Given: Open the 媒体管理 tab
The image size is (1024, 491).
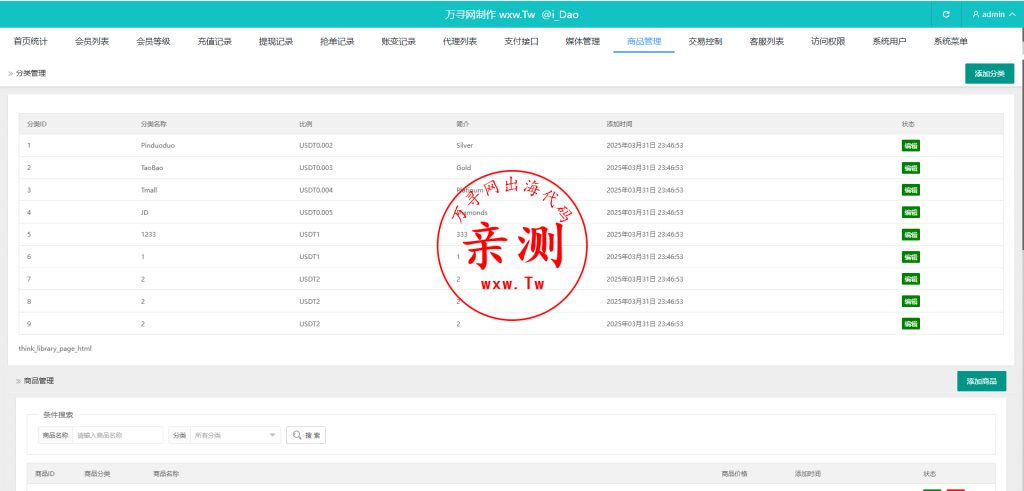Looking at the screenshot, I should (583, 41).
